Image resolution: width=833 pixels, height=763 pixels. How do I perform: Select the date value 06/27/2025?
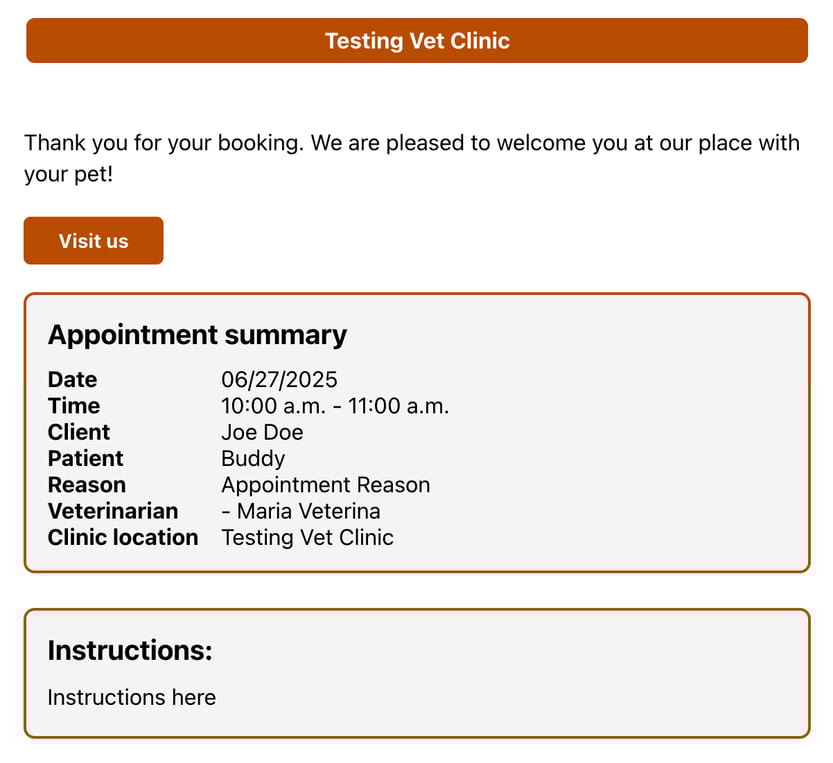point(279,379)
